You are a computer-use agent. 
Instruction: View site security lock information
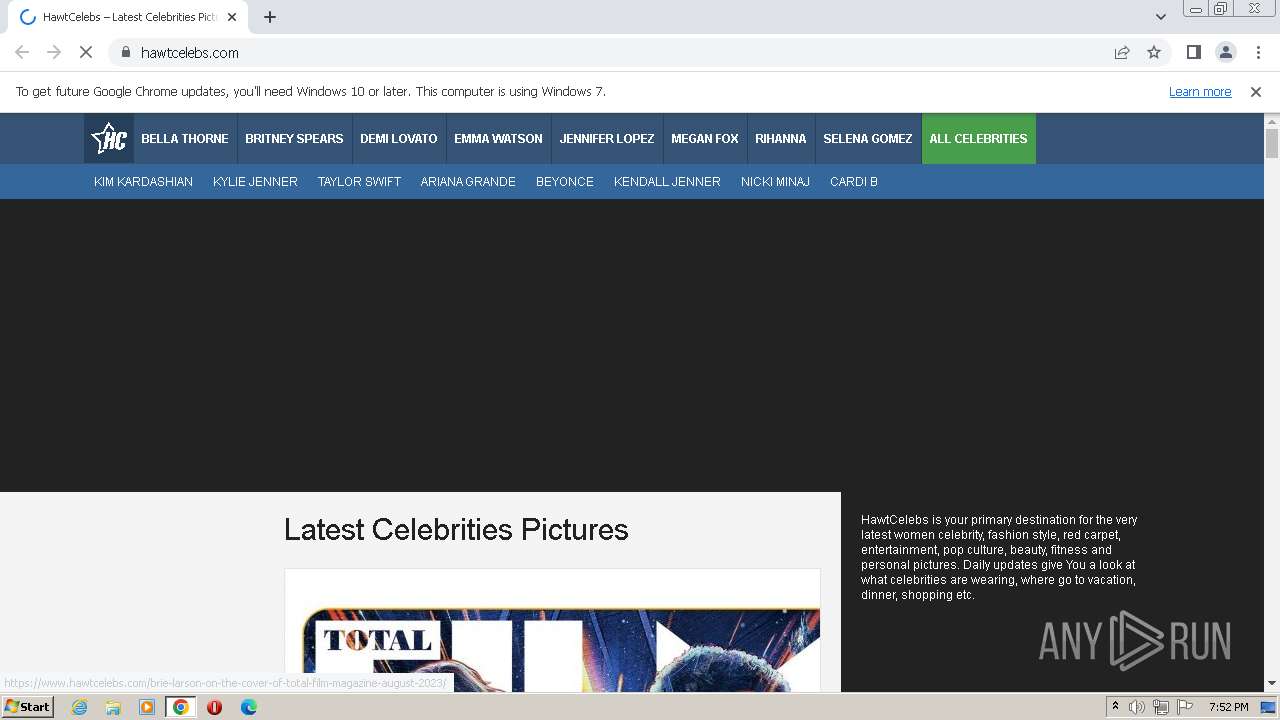[126, 52]
